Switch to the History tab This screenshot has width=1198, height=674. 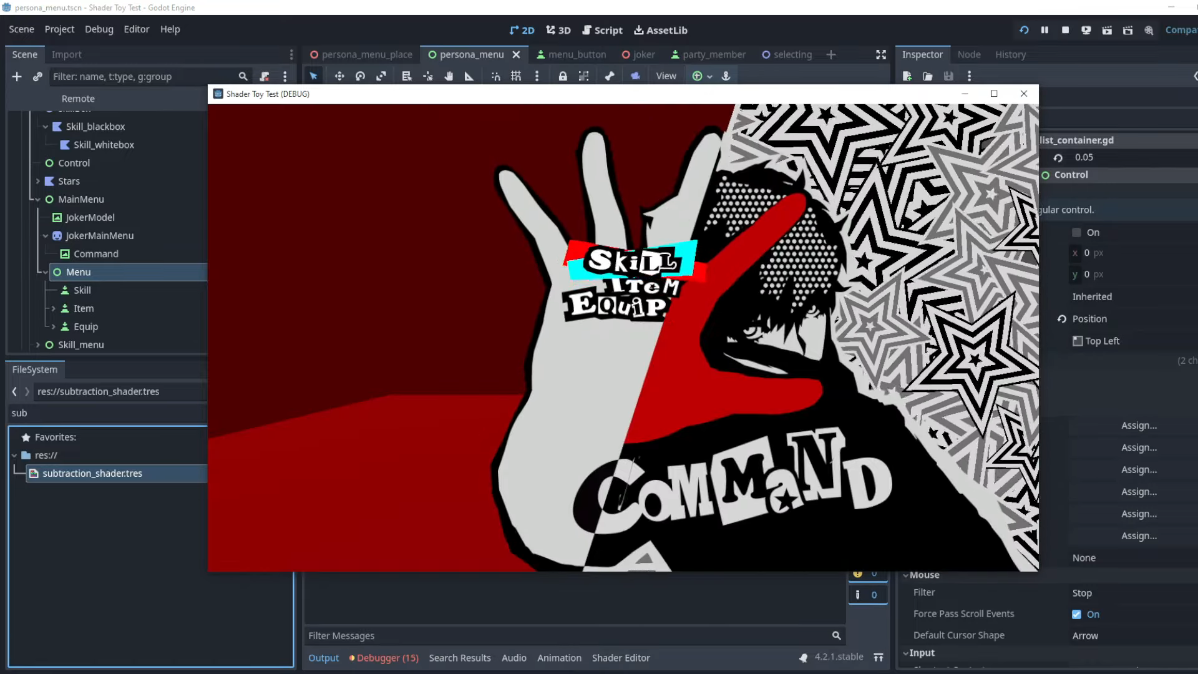pyautogui.click(x=1010, y=54)
